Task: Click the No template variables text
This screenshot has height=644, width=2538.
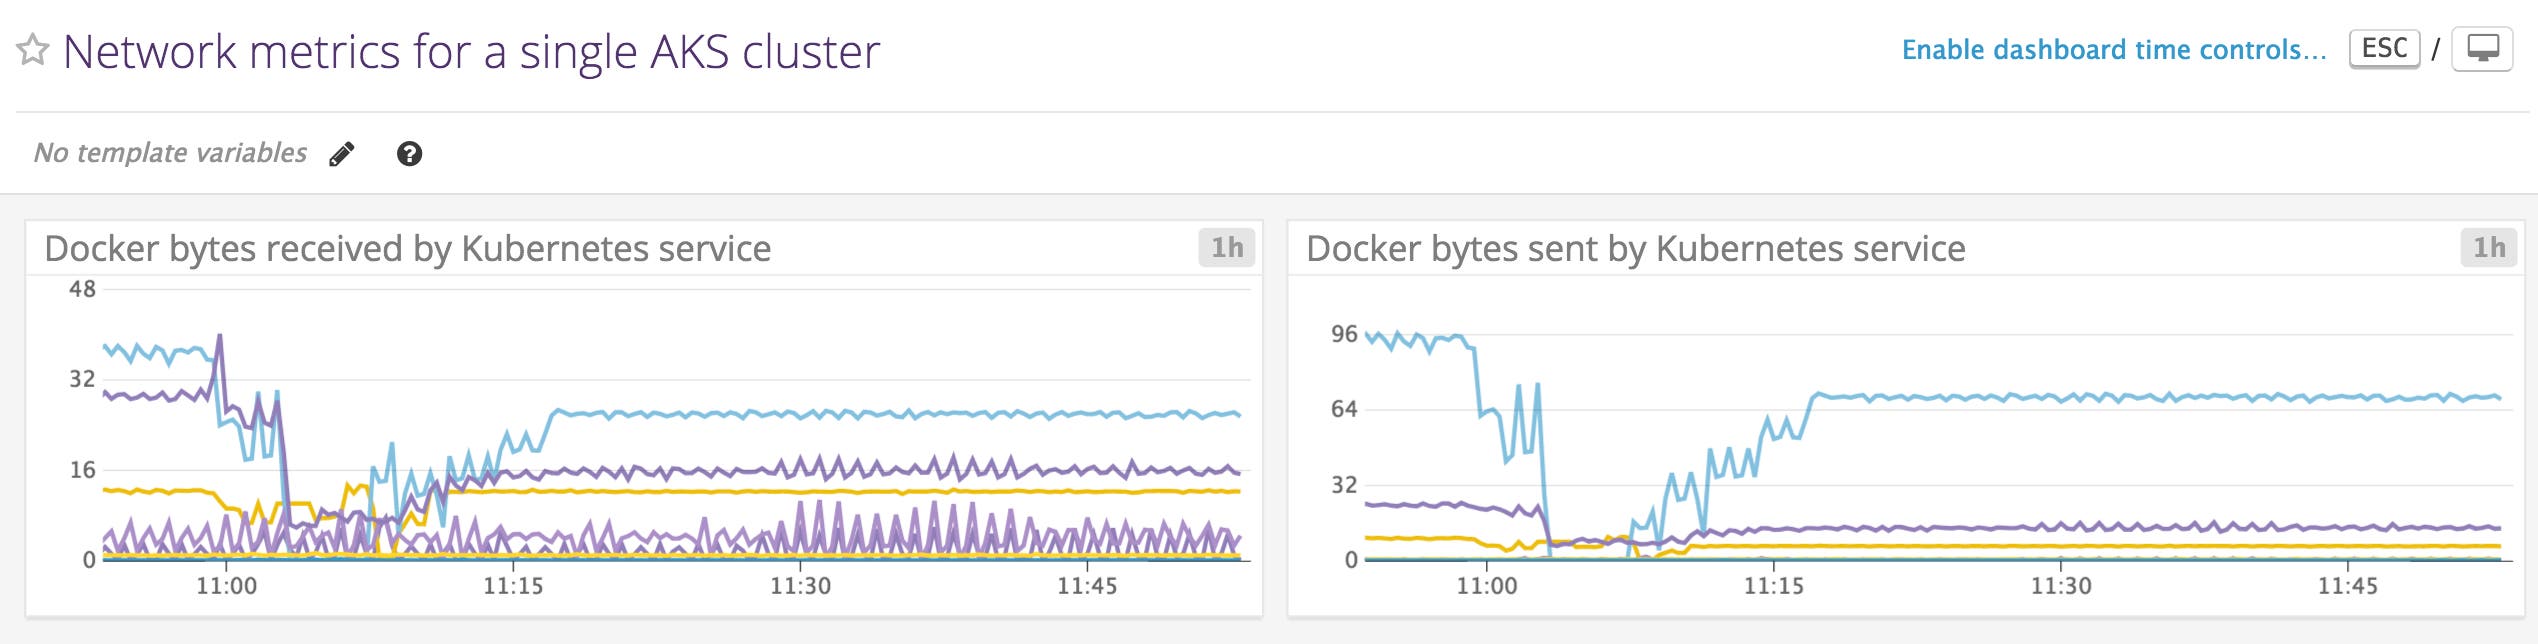Action: click(170, 153)
